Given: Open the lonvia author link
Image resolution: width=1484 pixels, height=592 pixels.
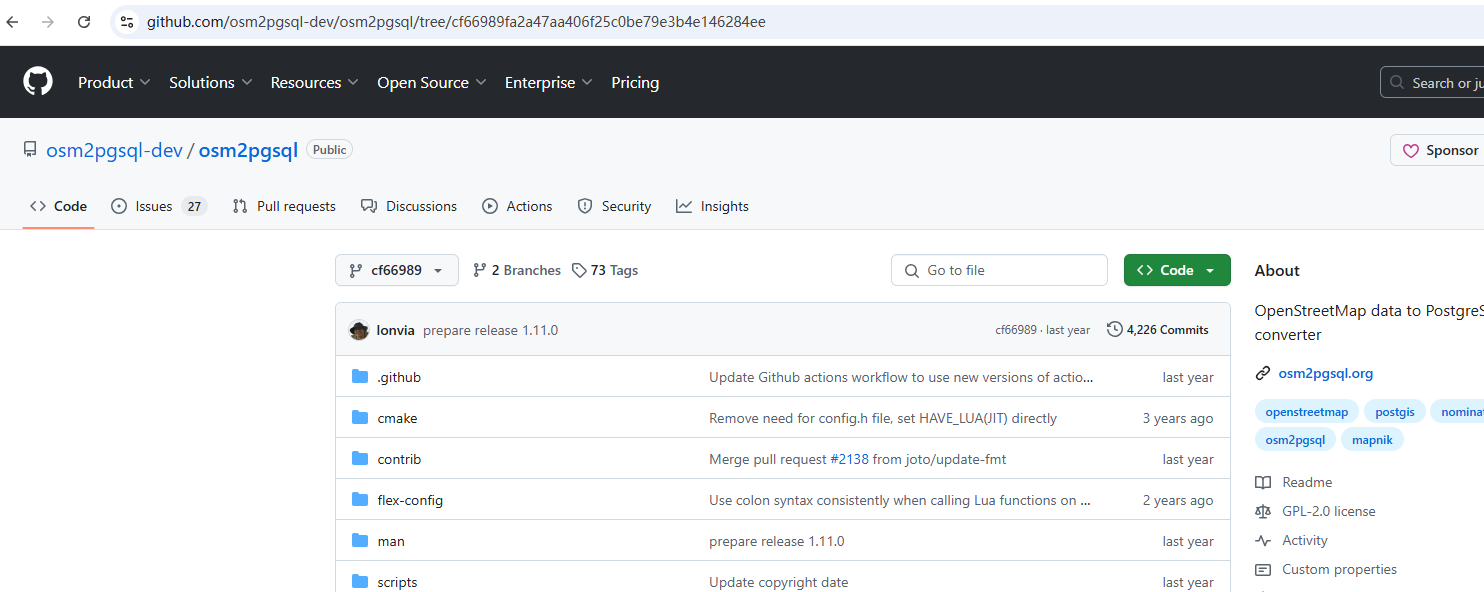Looking at the screenshot, I should pyautogui.click(x=396, y=330).
